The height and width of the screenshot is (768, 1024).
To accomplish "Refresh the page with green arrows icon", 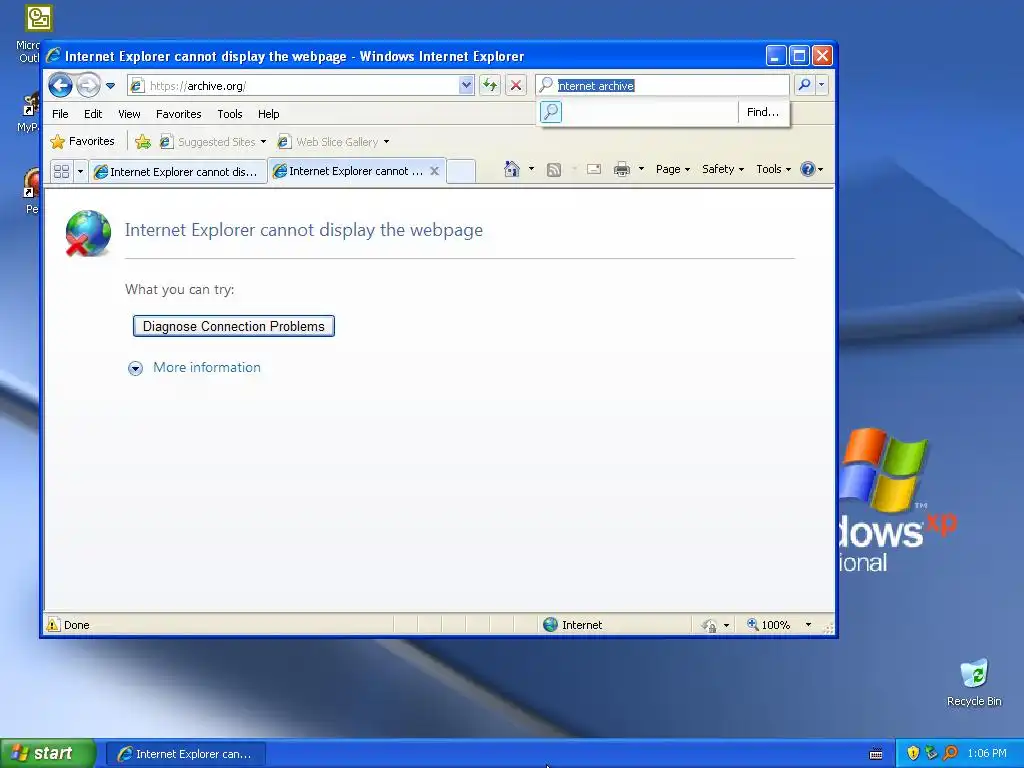I will pos(490,85).
